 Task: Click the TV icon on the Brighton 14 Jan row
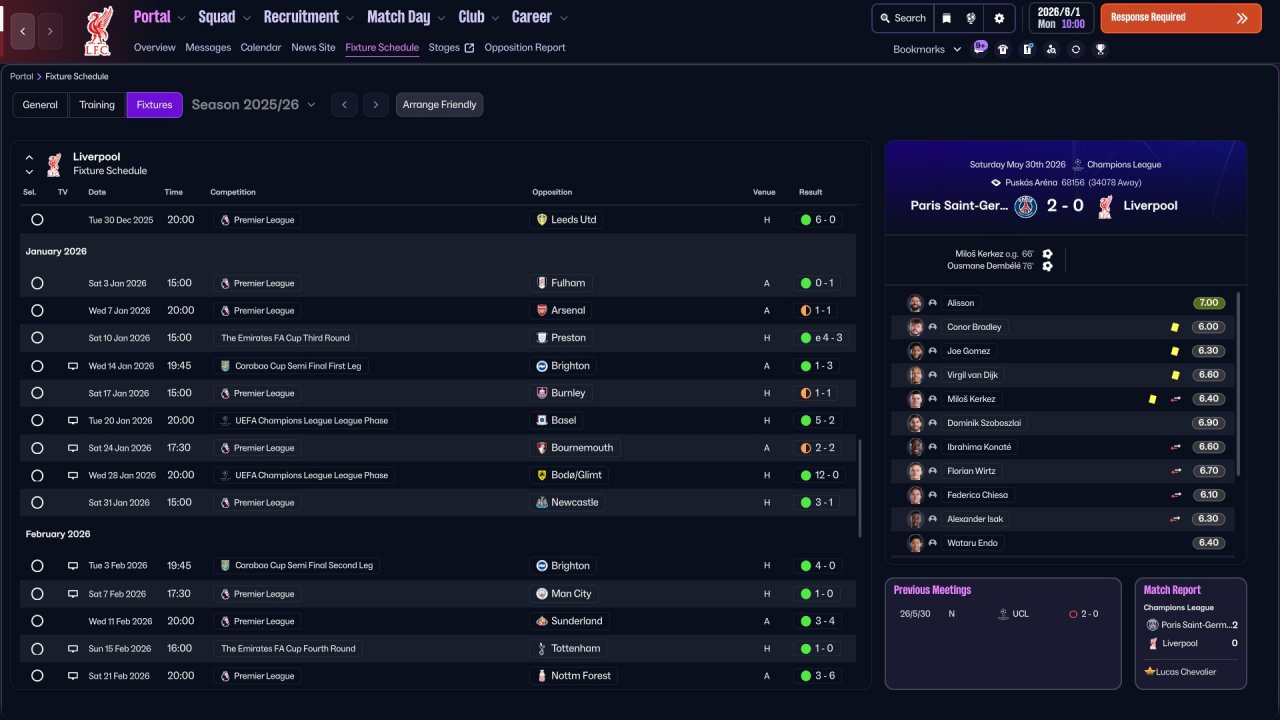(x=73, y=366)
